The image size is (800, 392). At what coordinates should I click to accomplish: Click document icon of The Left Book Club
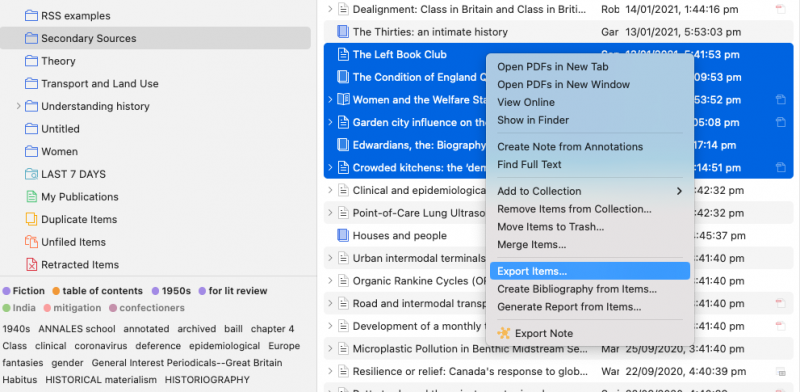tap(343, 55)
